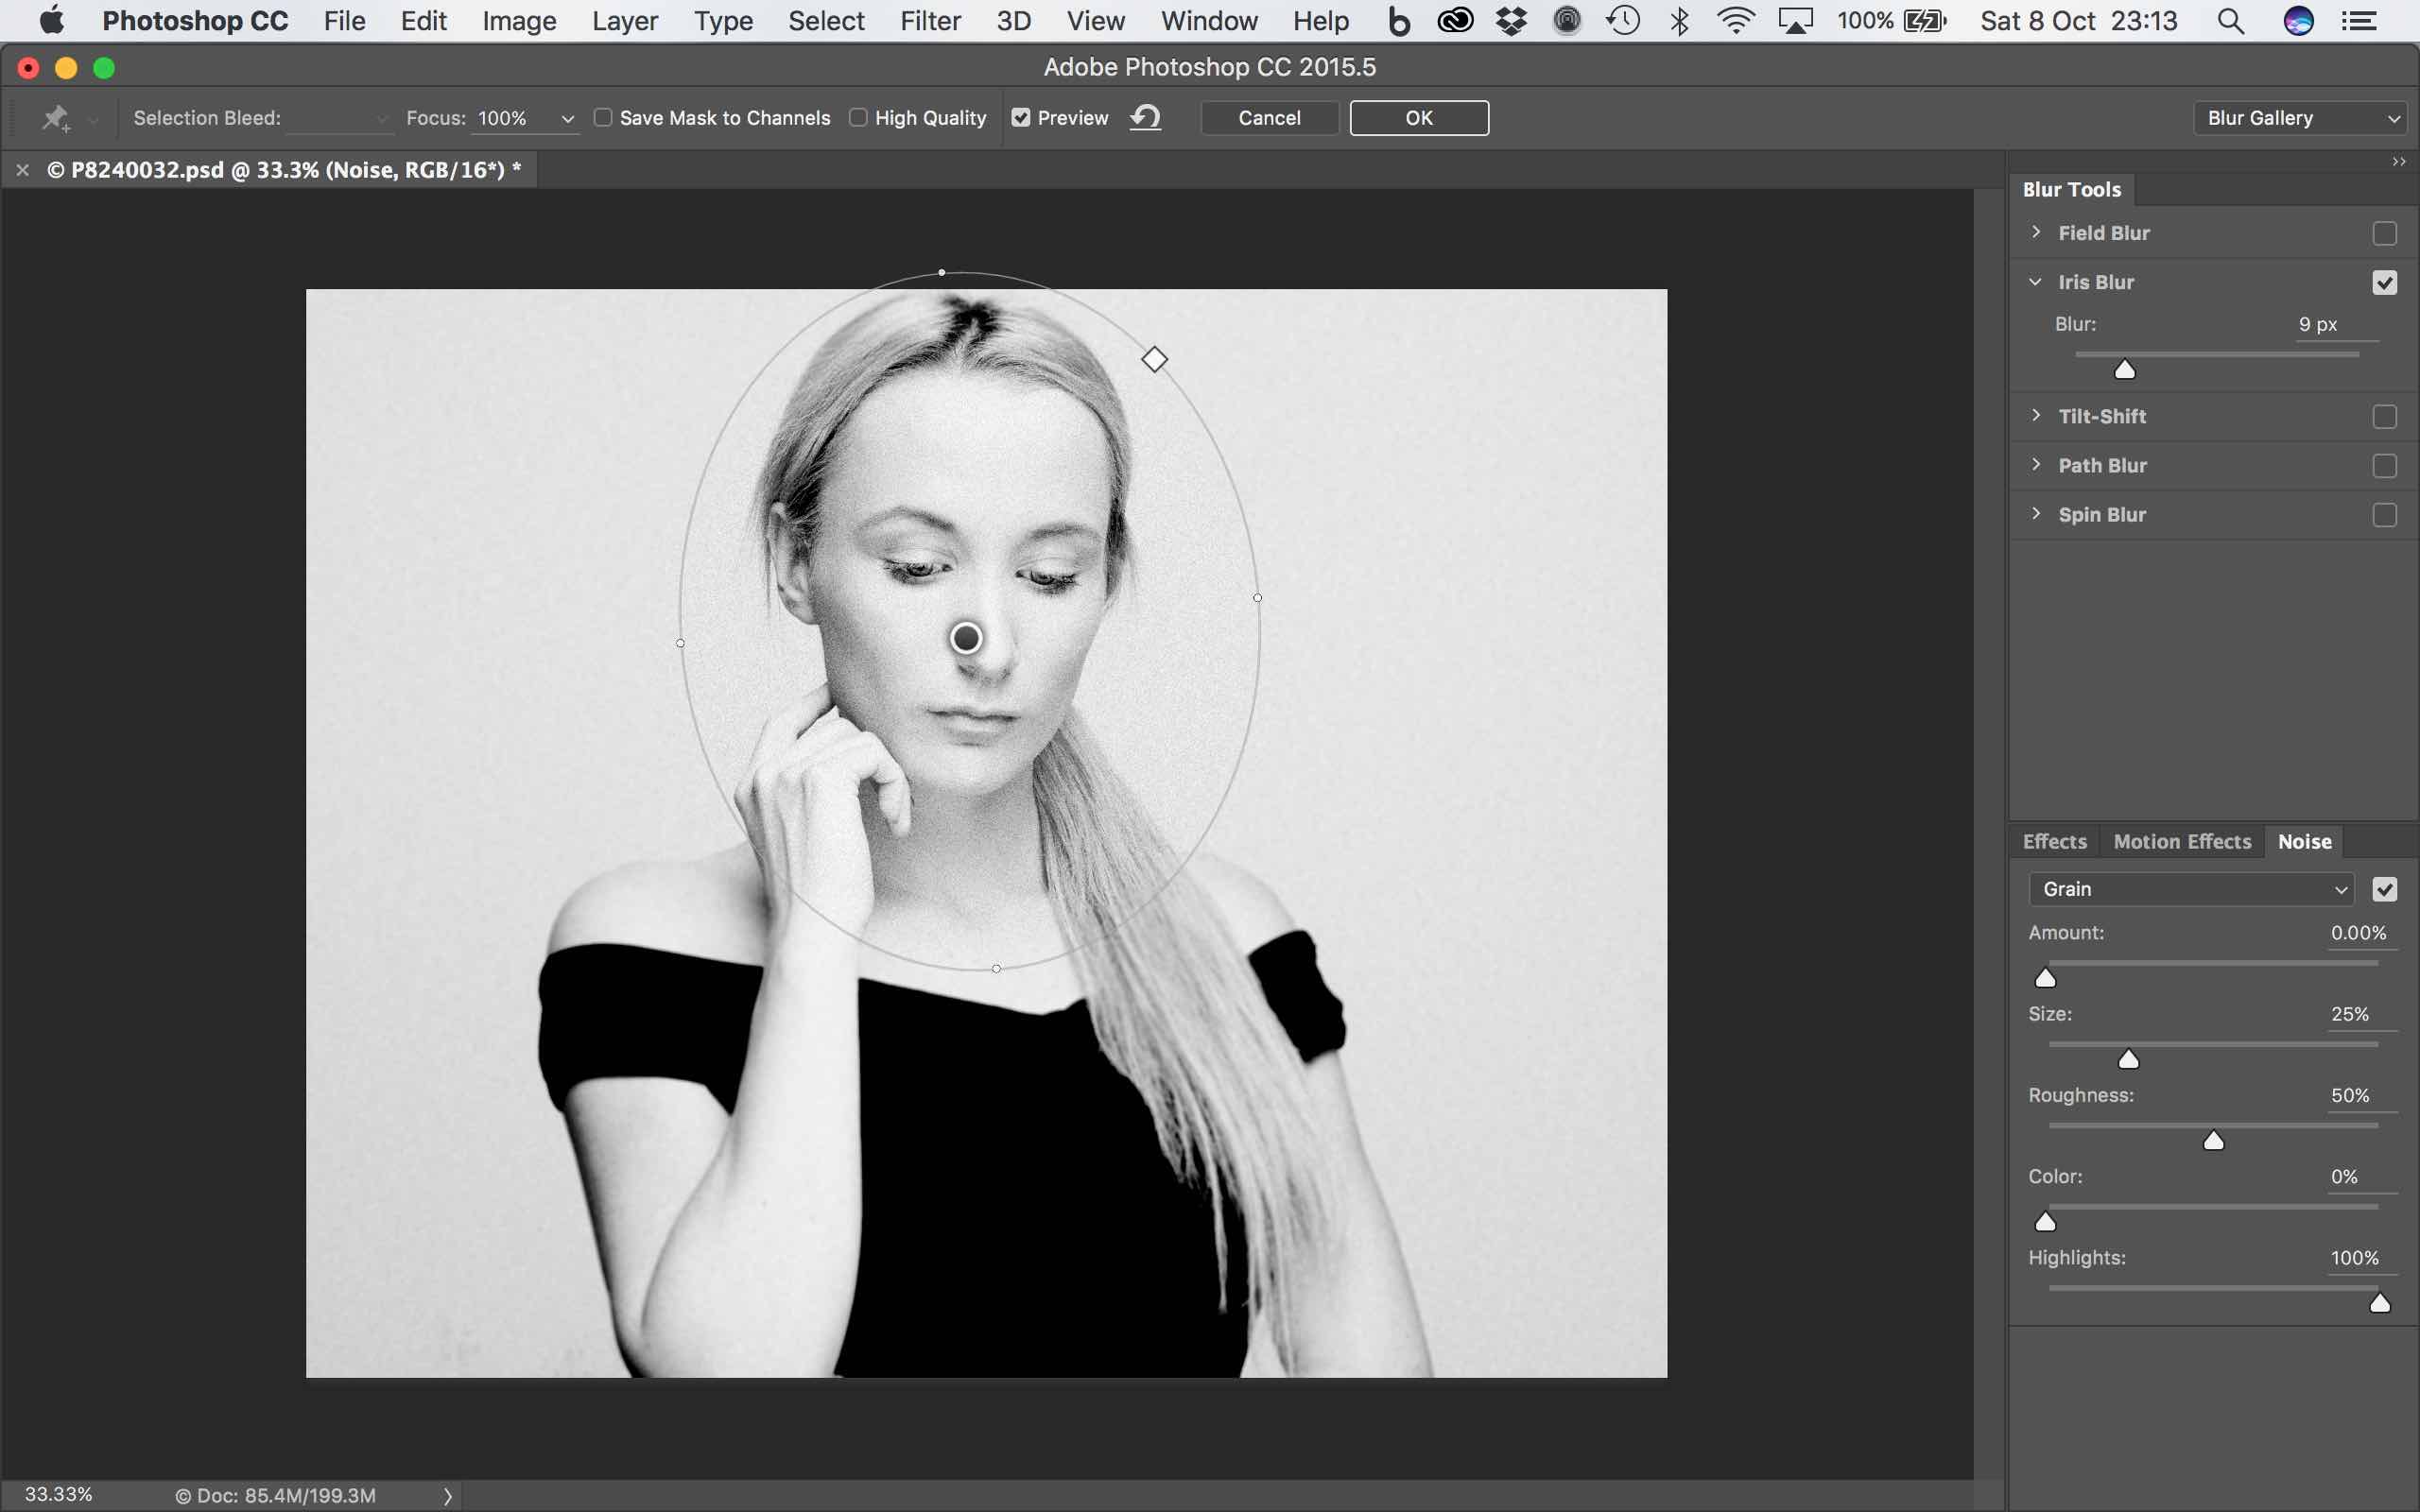Open Time Machine menu bar icon

1622,21
